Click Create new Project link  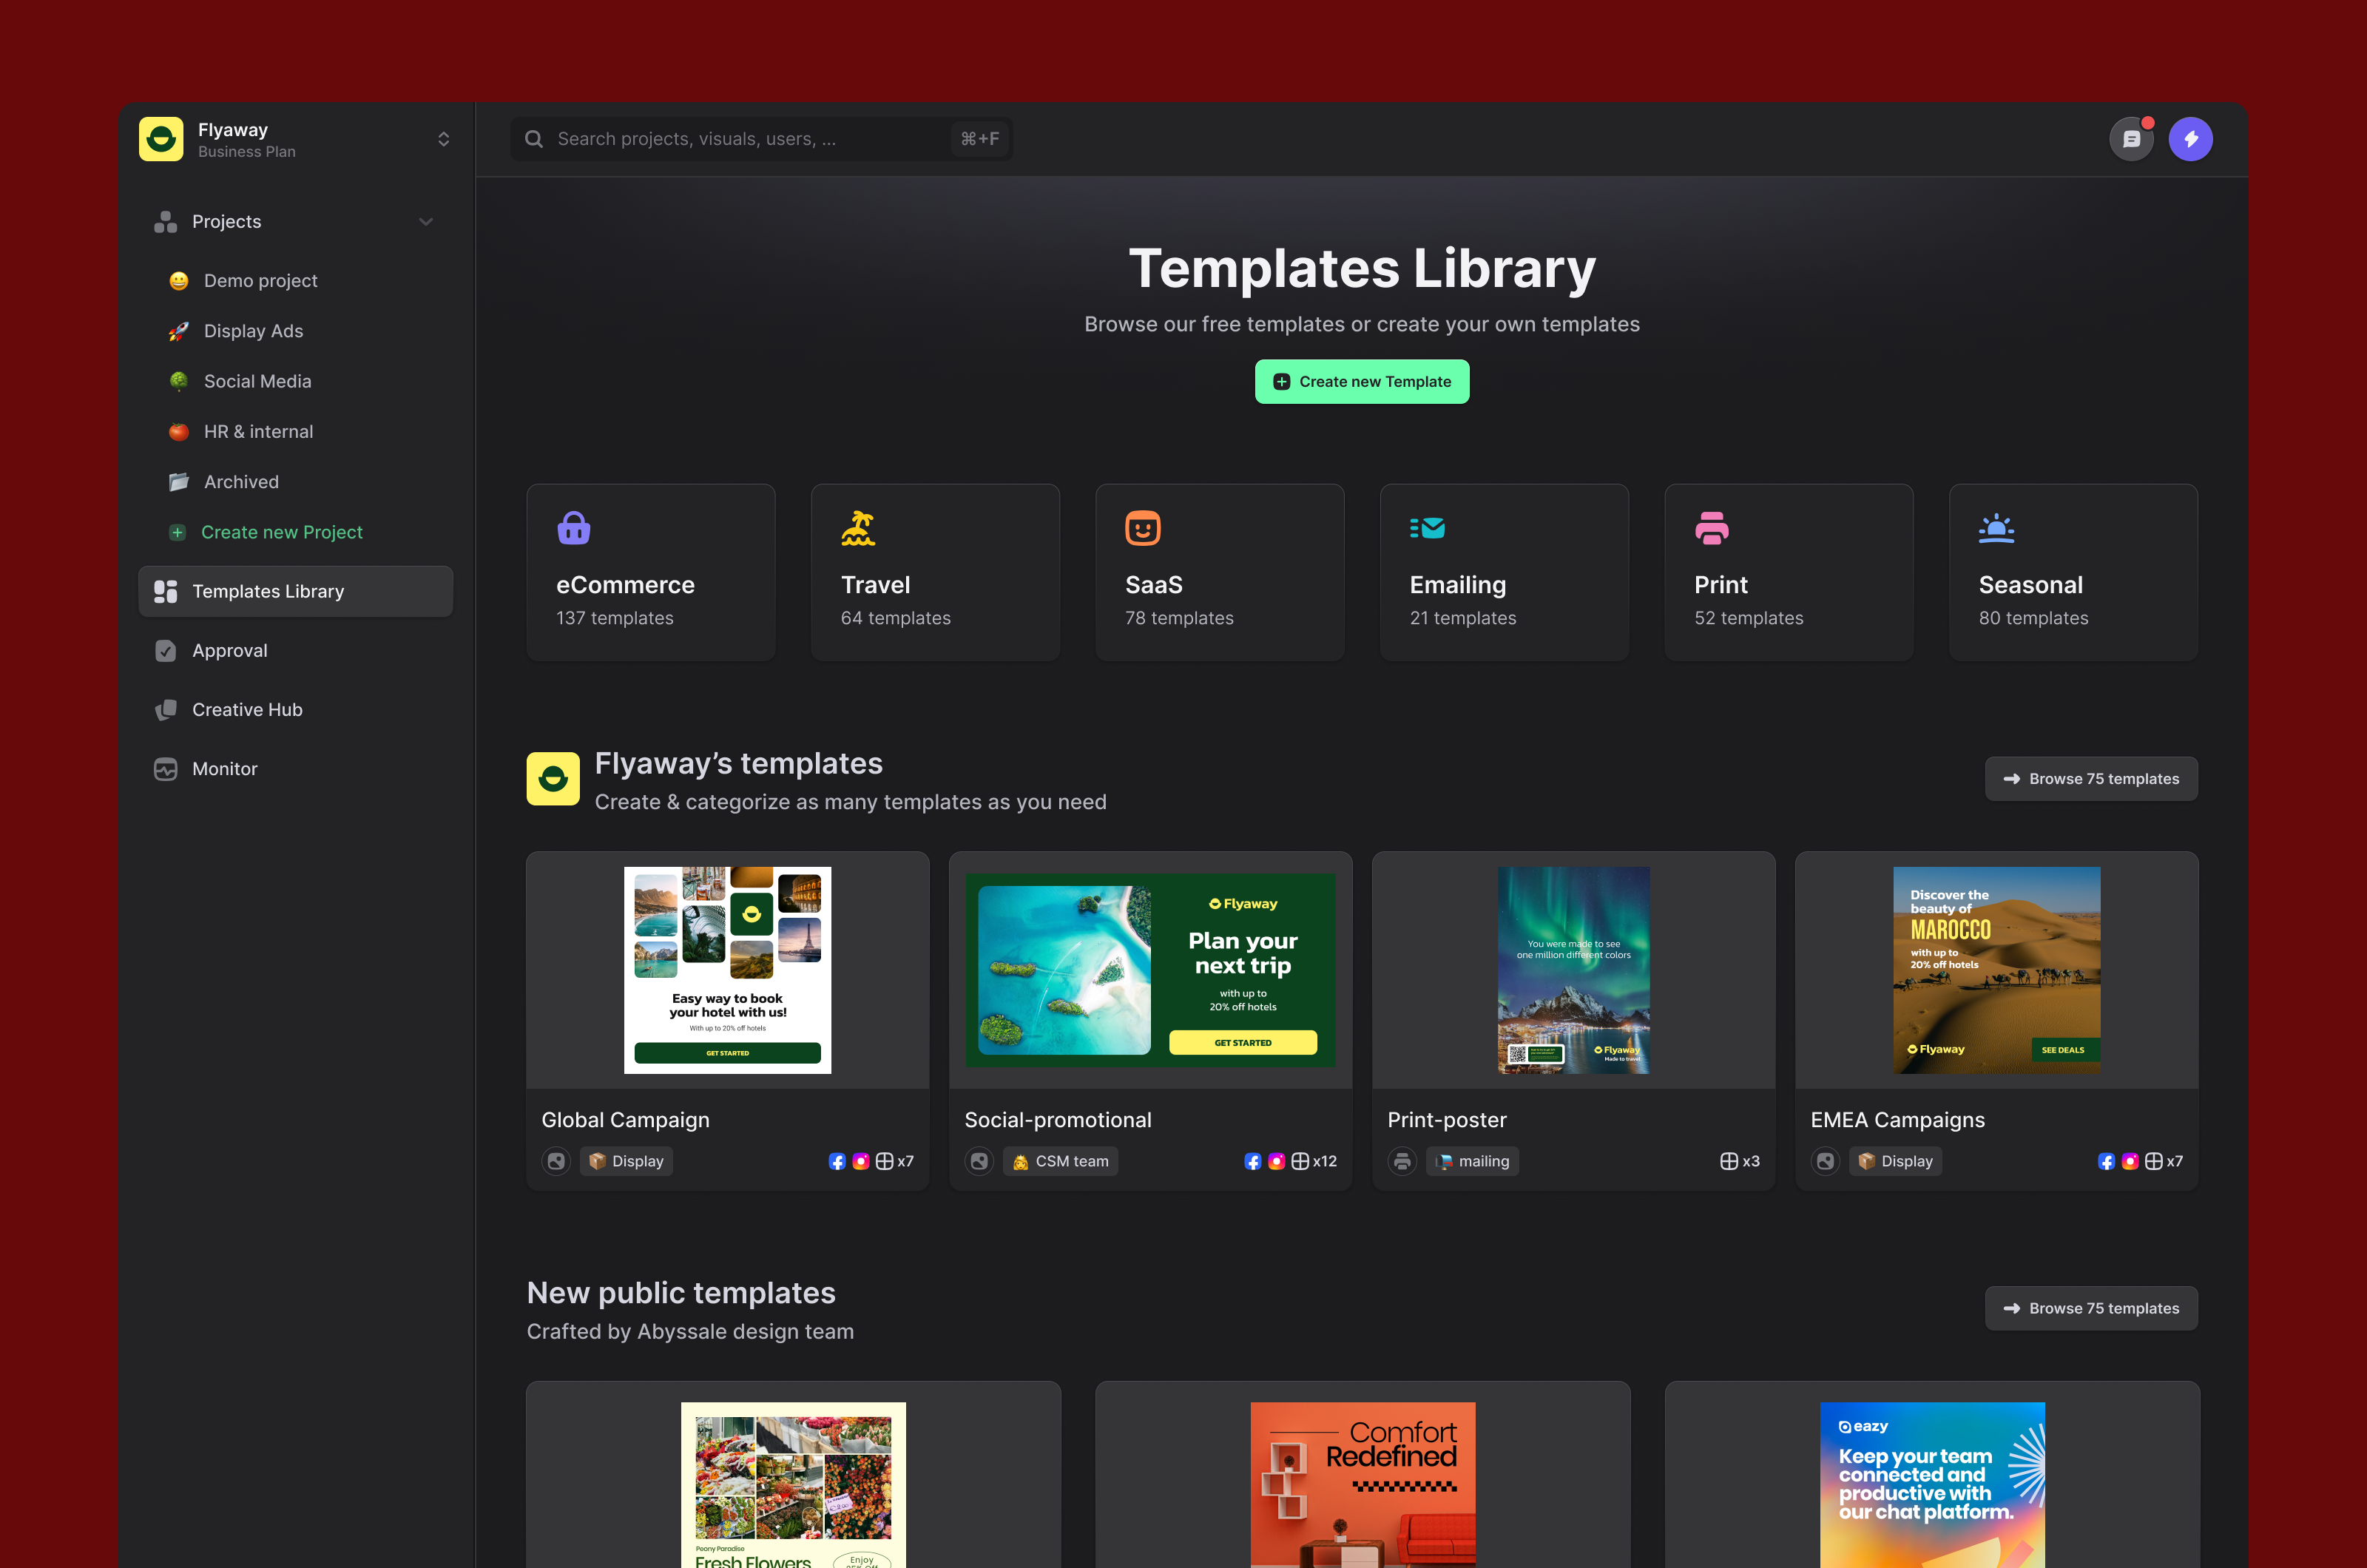(282, 531)
